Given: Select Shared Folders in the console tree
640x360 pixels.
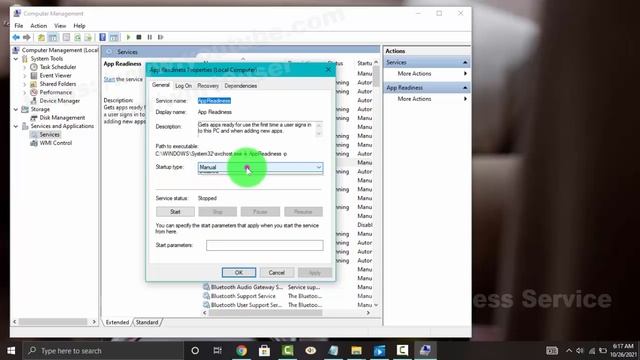Looking at the screenshot, I should [x=58, y=84].
